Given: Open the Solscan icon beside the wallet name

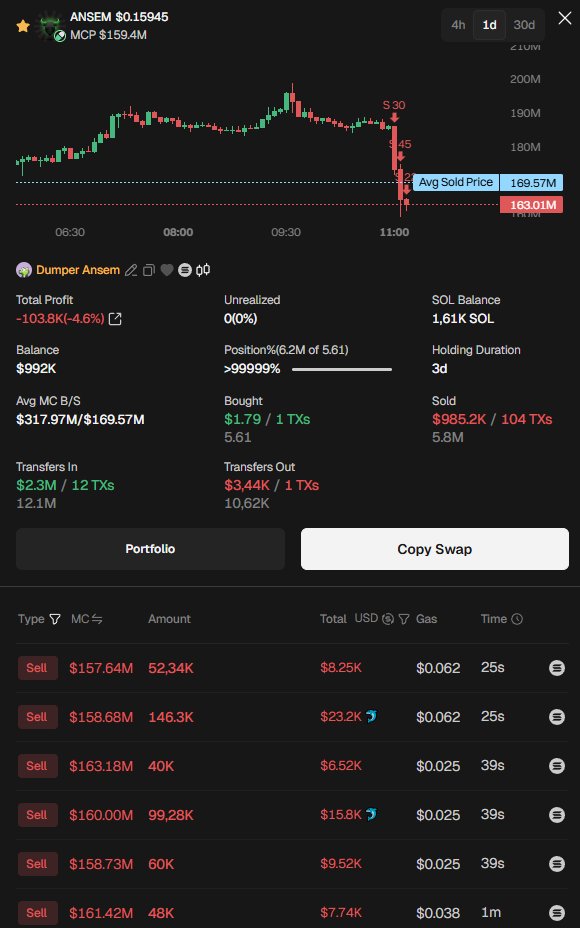Looking at the screenshot, I should pos(185,270).
